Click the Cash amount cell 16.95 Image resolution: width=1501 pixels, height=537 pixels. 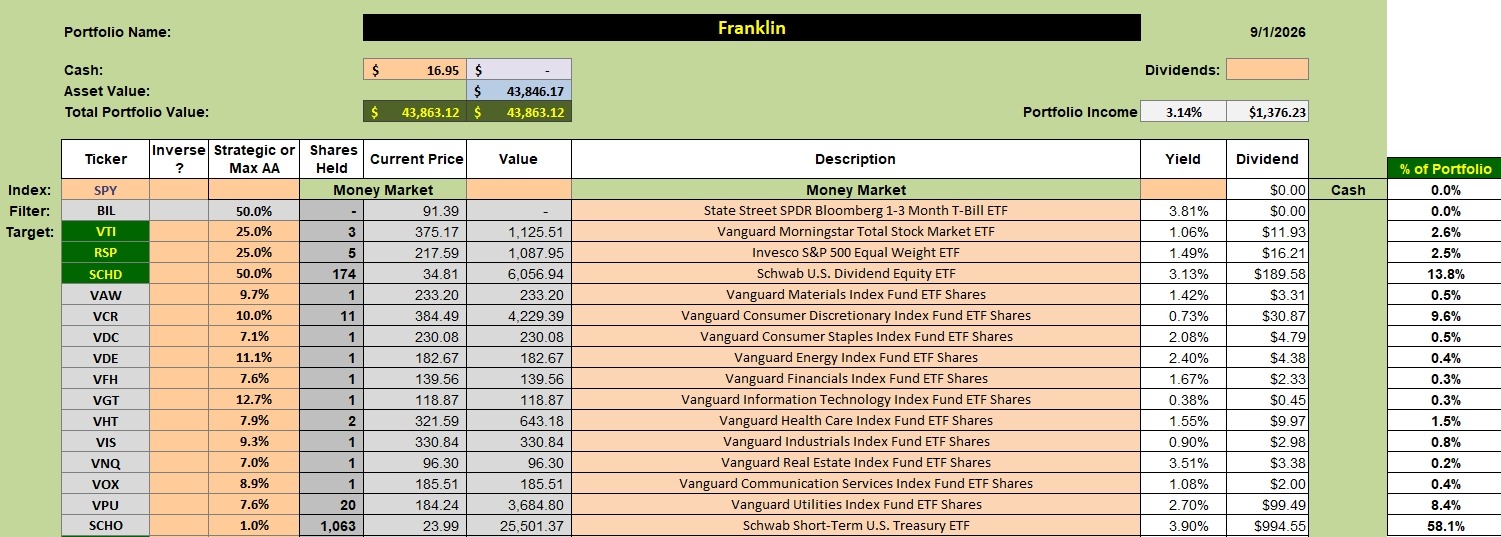[415, 70]
